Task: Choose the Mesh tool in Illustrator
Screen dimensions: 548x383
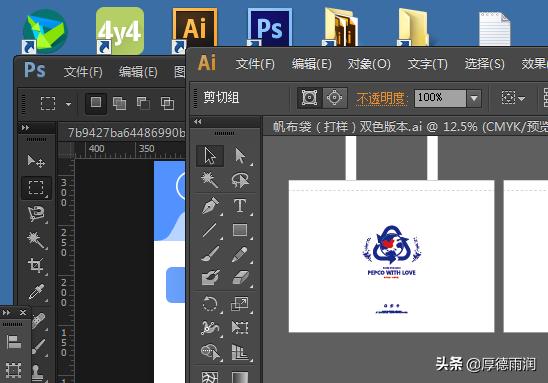Action: pos(210,377)
